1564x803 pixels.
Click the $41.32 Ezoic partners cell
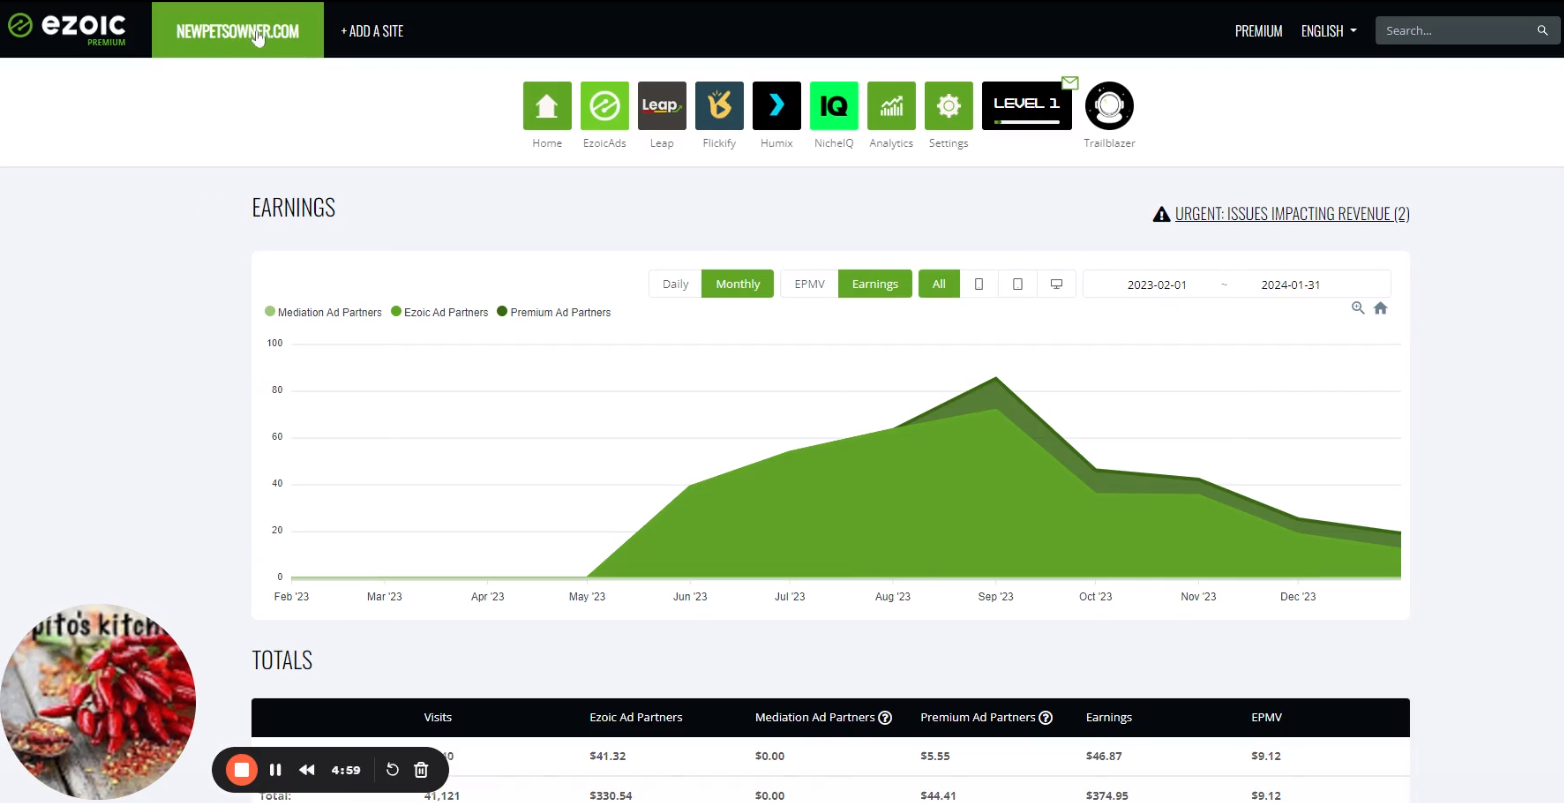(607, 756)
